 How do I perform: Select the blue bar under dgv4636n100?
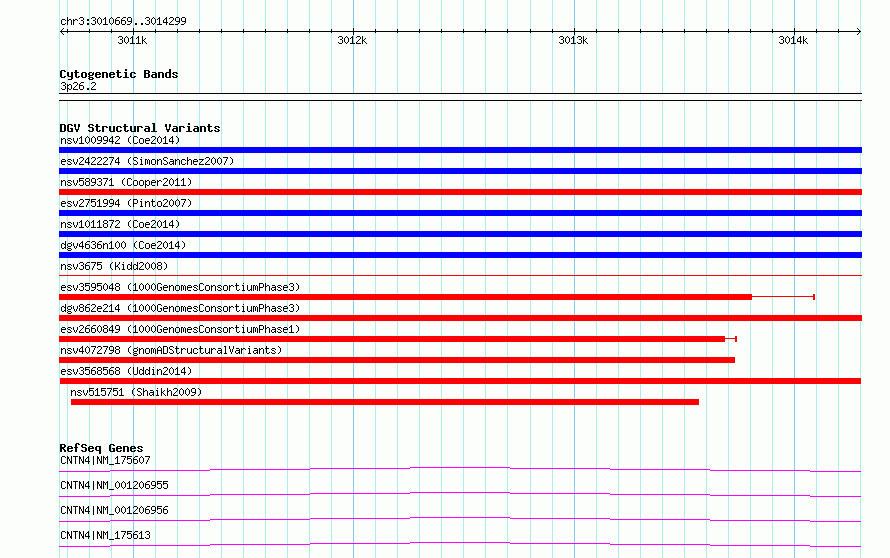coord(460,255)
